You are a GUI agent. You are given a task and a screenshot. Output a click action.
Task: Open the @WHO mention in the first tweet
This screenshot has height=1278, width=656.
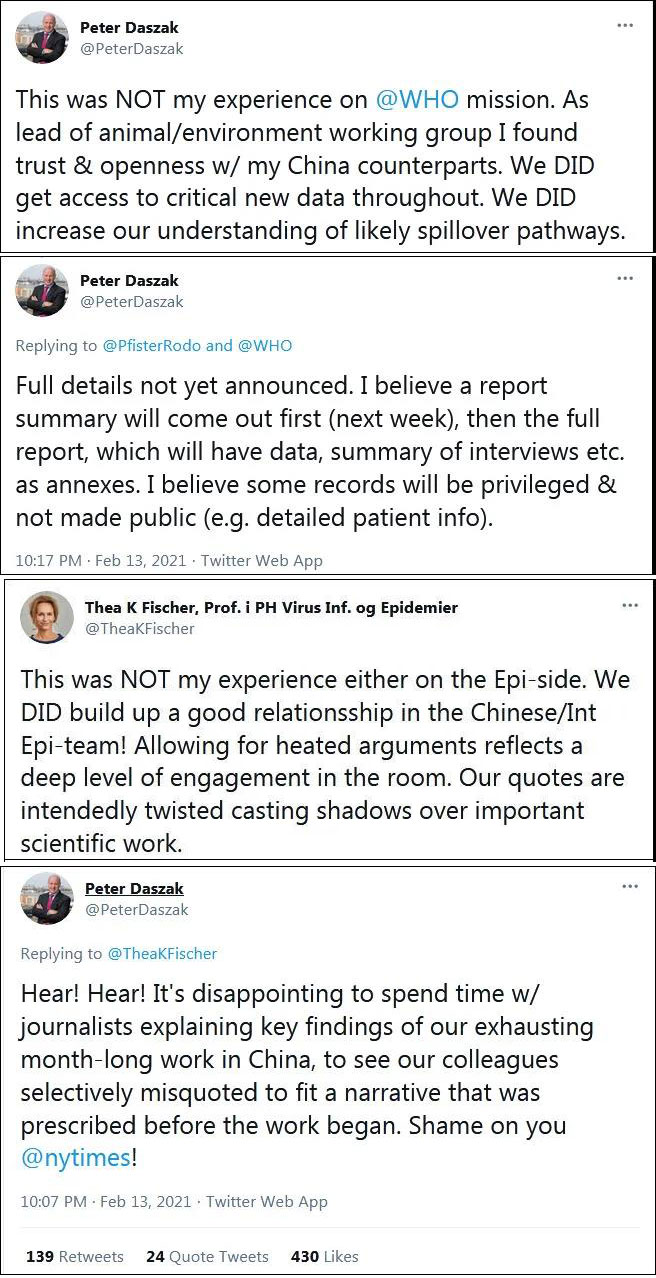click(x=417, y=100)
